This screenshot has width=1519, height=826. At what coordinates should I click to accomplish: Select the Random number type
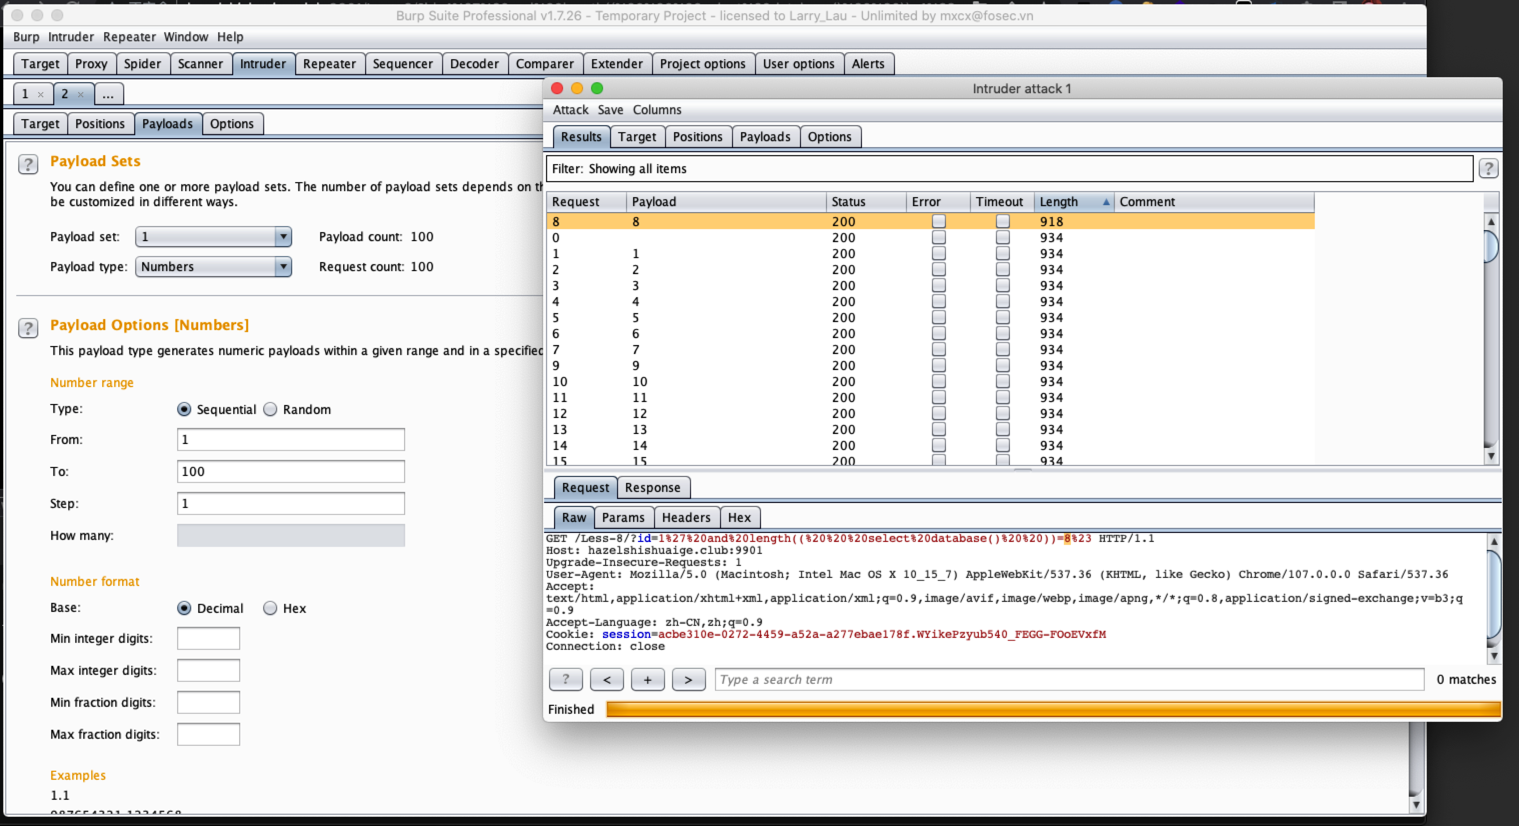pyautogui.click(x=270, y=410)
